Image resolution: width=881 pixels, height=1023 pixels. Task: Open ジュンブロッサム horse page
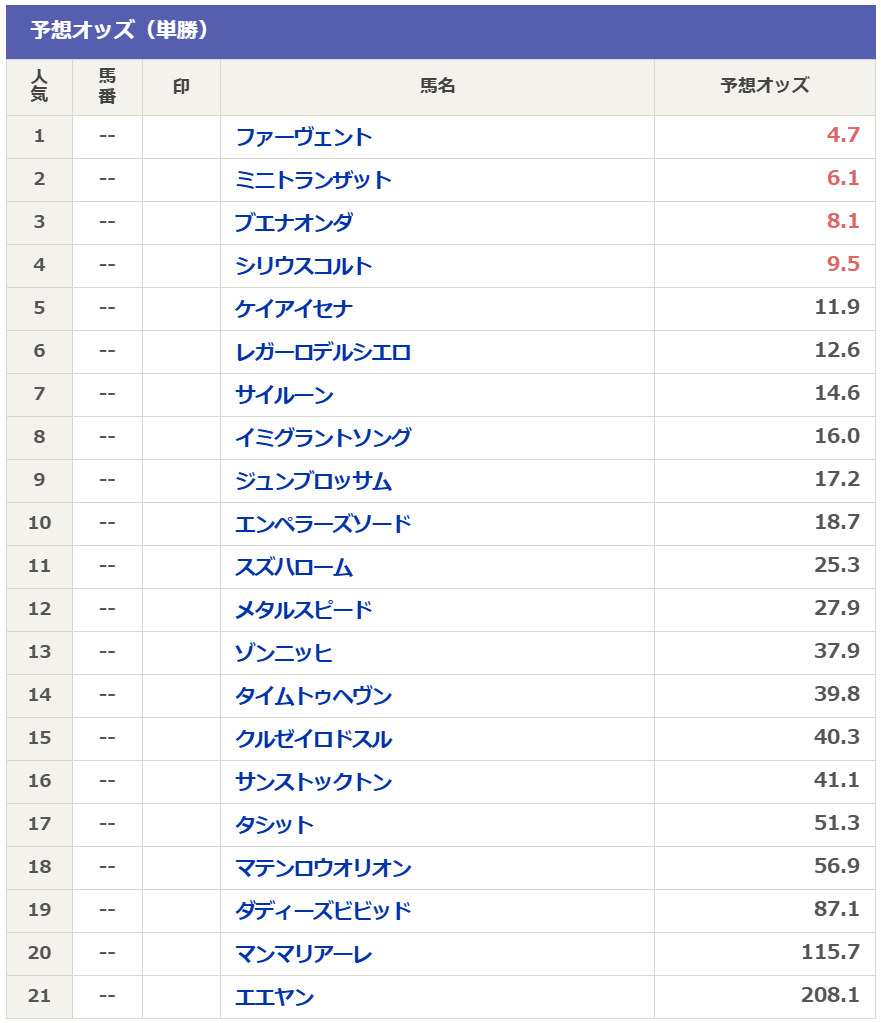313,481
